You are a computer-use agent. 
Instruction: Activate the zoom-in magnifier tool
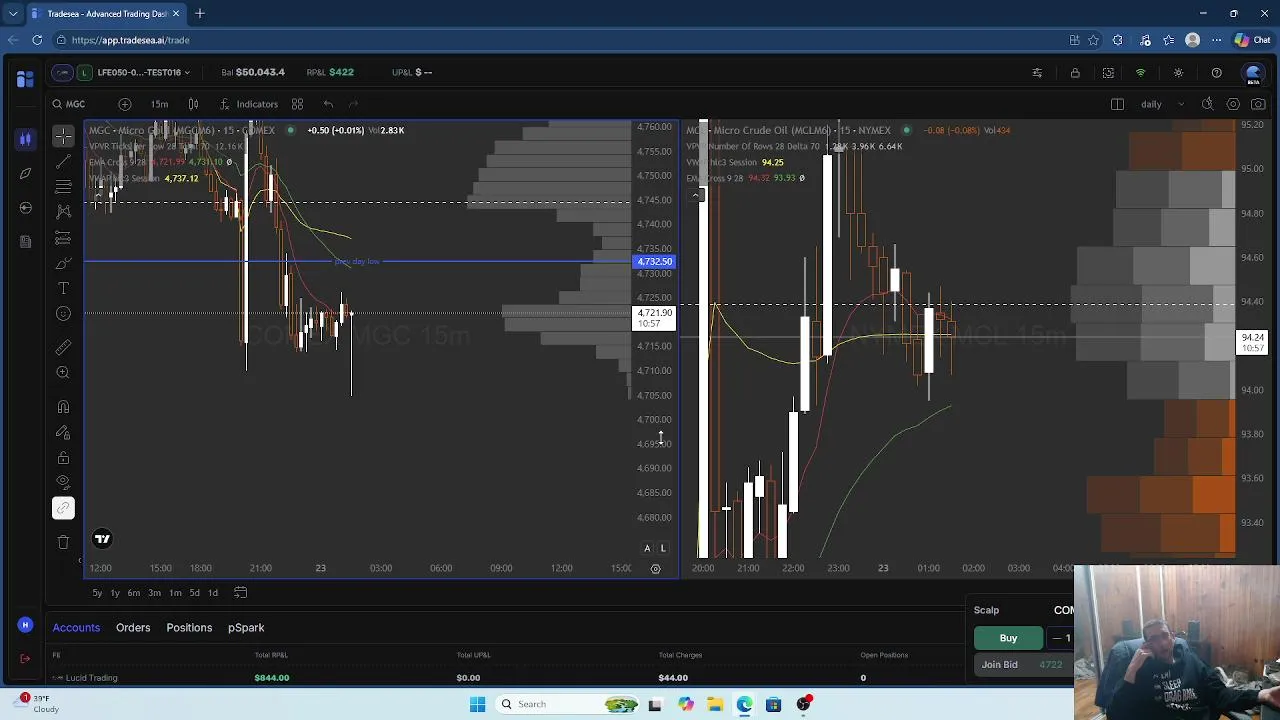point(63,372)
